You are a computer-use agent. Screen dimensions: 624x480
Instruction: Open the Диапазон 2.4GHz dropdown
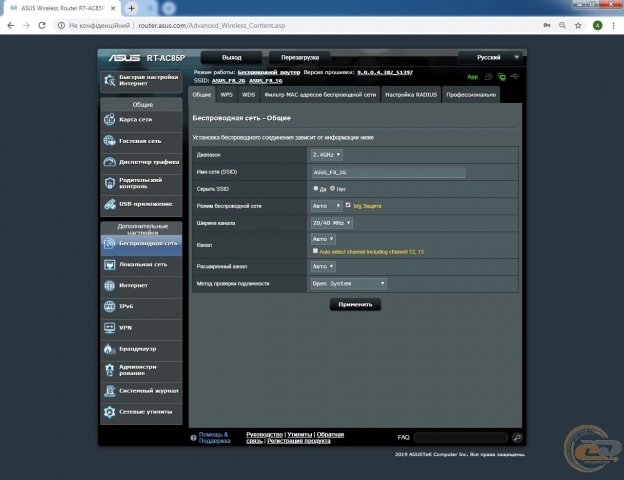pyautogui.click(x=326, y=155)
